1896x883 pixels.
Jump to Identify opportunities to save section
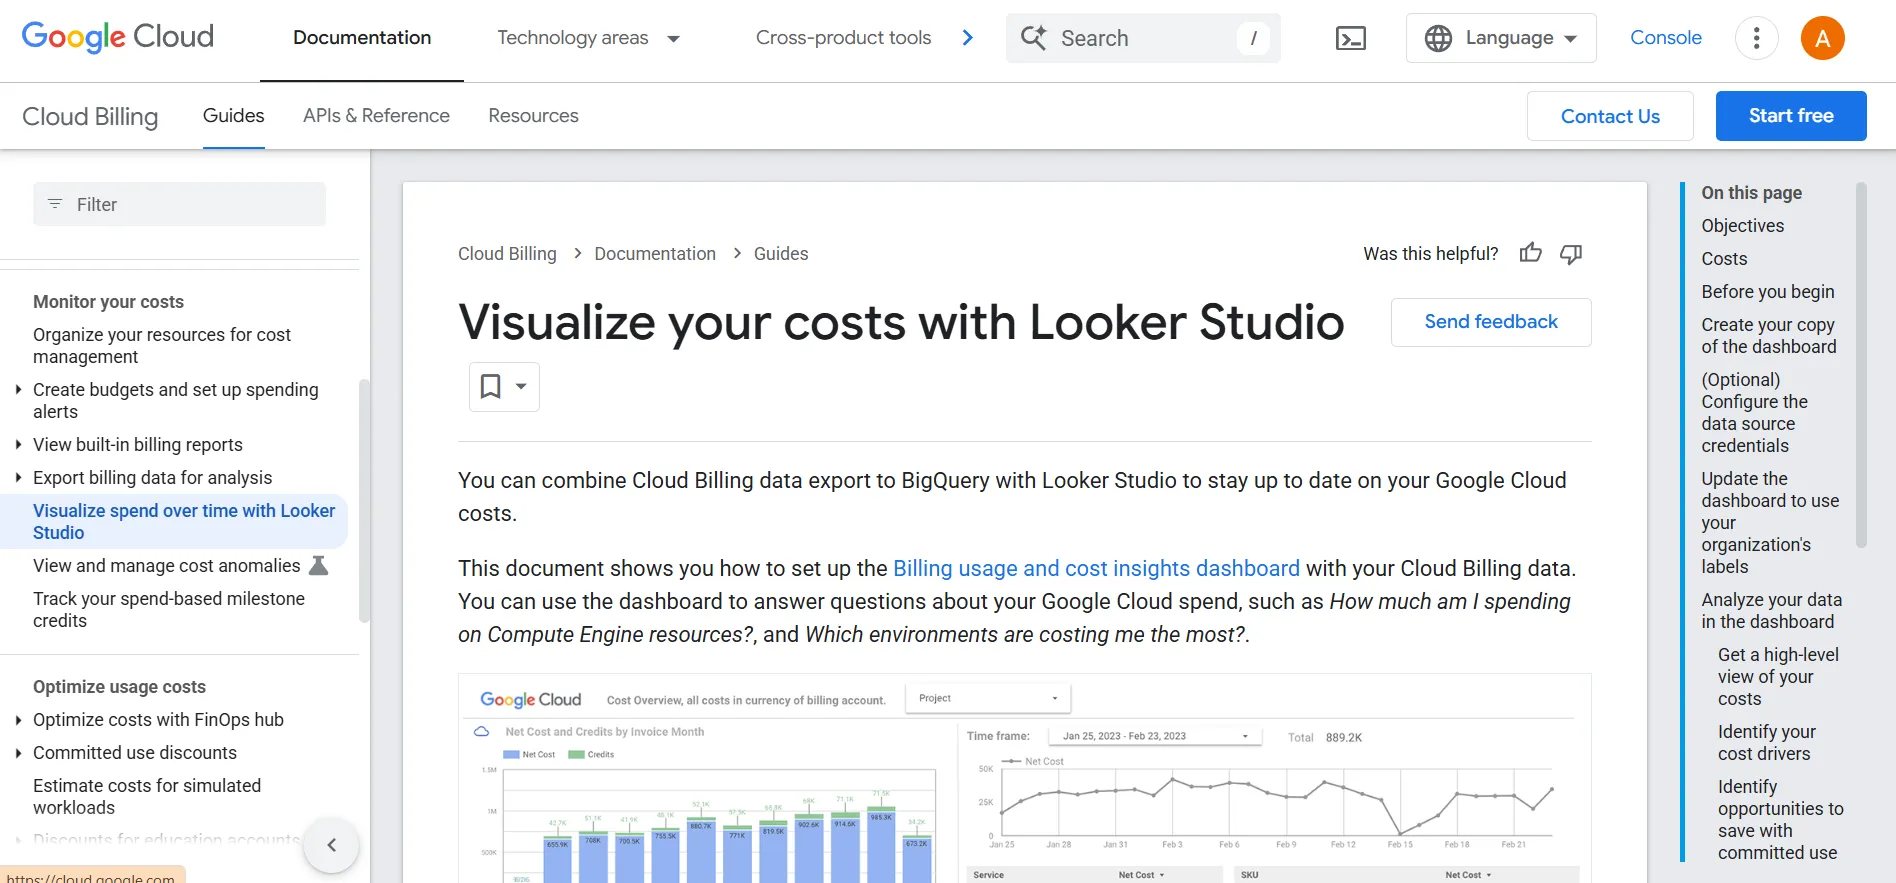coord(1780,819)
